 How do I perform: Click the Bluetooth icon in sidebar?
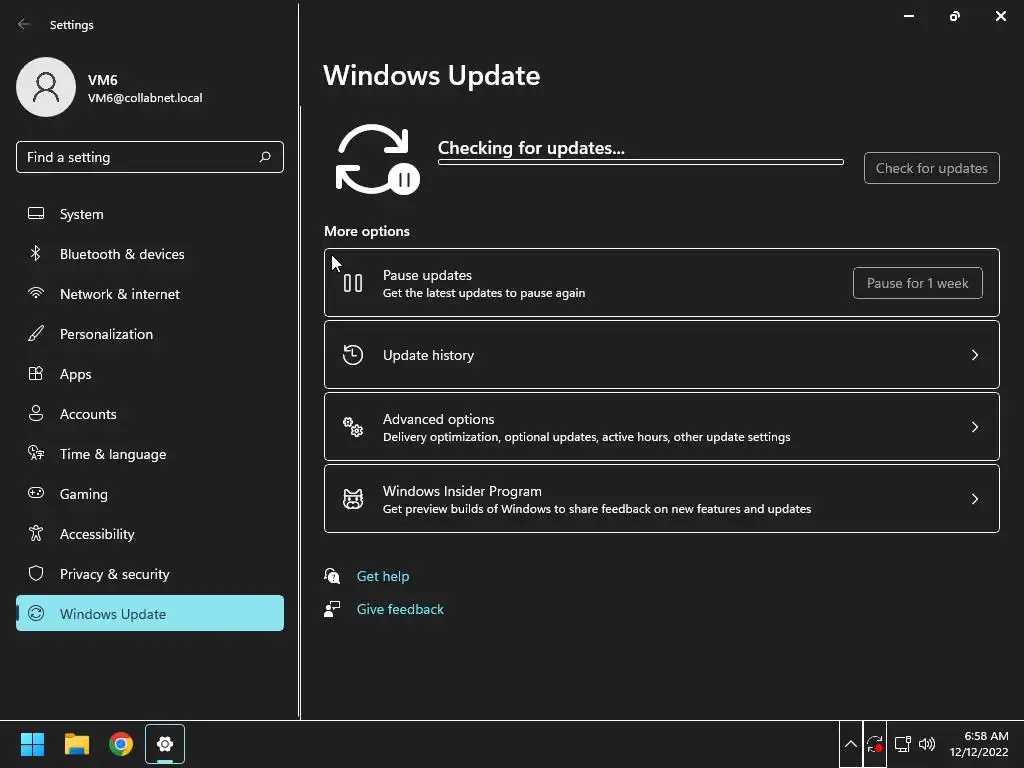click(36, 253)
